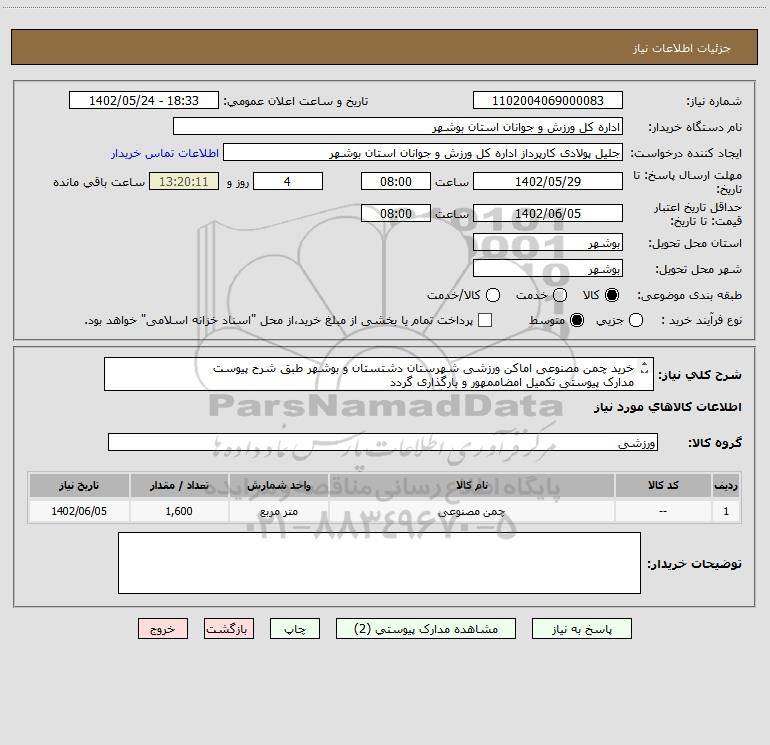Image resolution: width=770 pixels, height=745 pixels.
Task: Open مشاهده مدارک پیوستی (2) button
Action: pyautogui.click(x=426, y=629)
